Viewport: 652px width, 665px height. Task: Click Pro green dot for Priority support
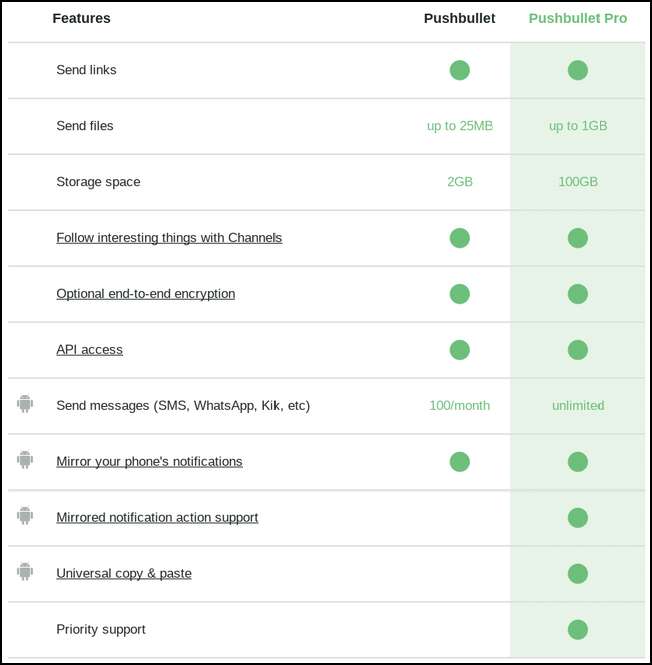pyautogui.click(x=577, y=630)
